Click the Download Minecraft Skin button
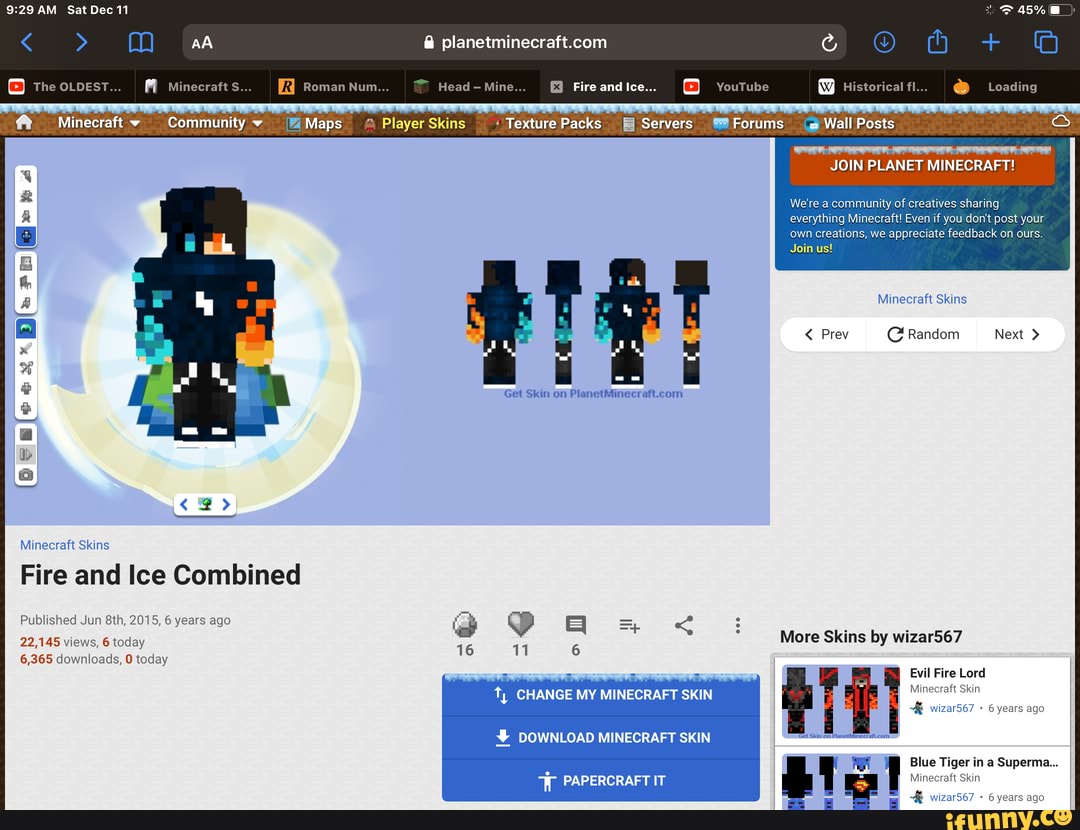This screenshot has height=830, width=1080. point(601,738)
